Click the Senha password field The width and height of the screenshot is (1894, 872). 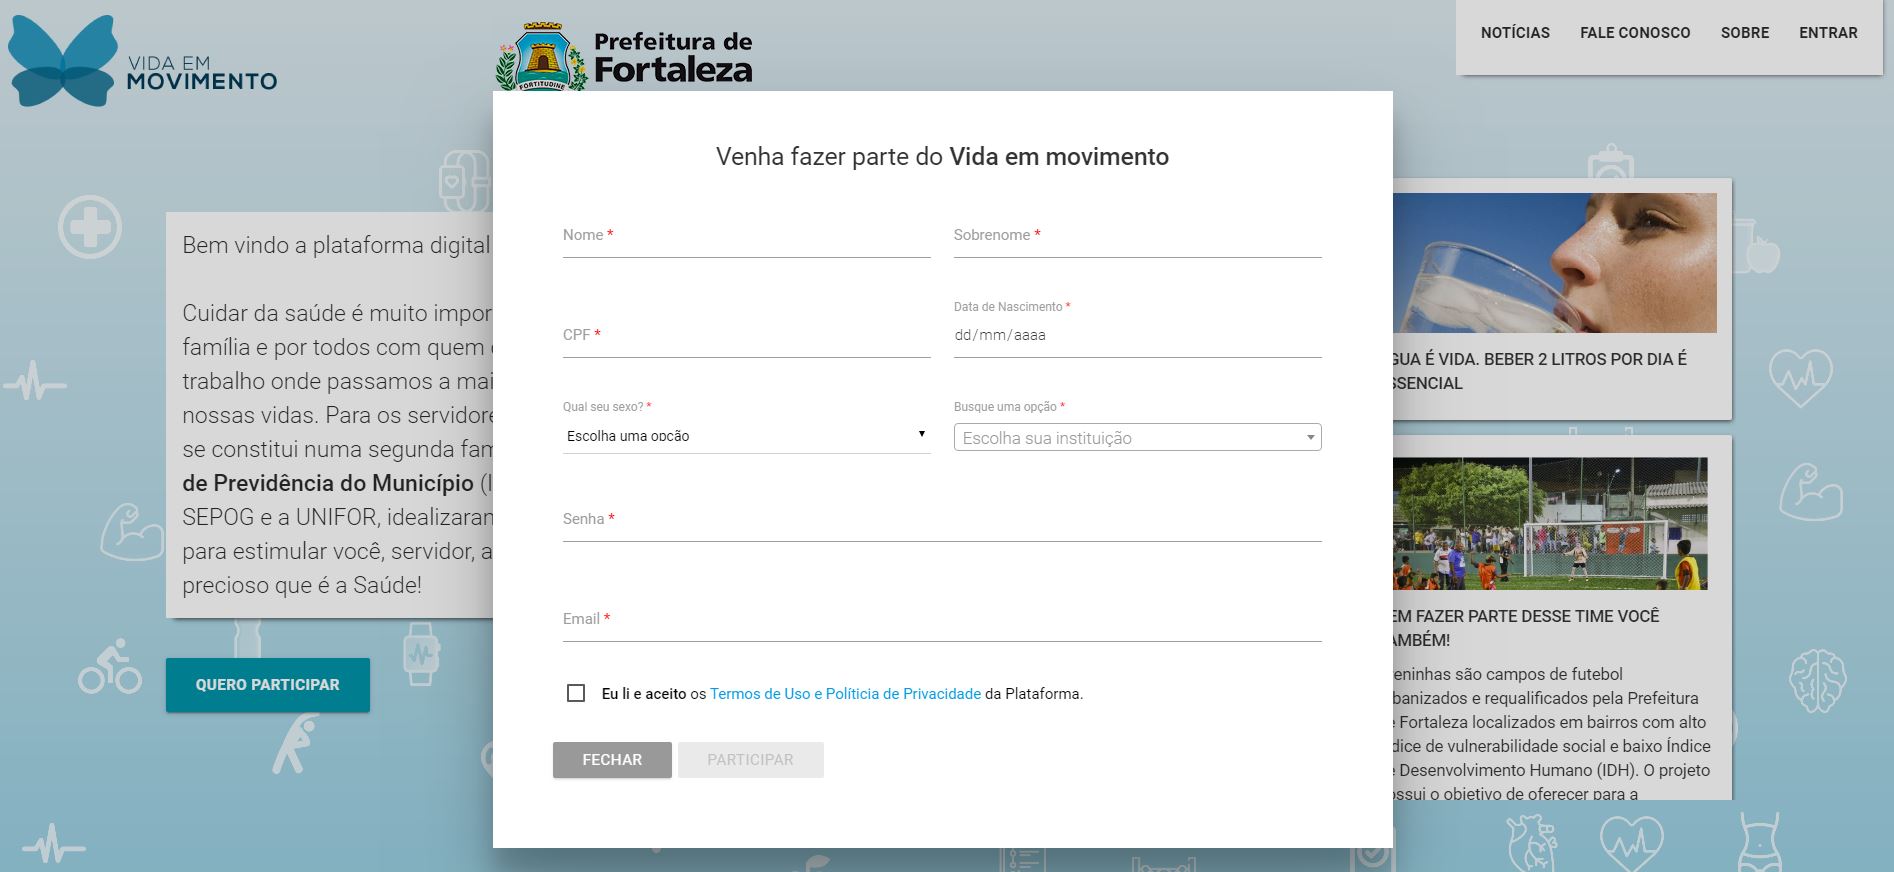[x=942, y=520]
